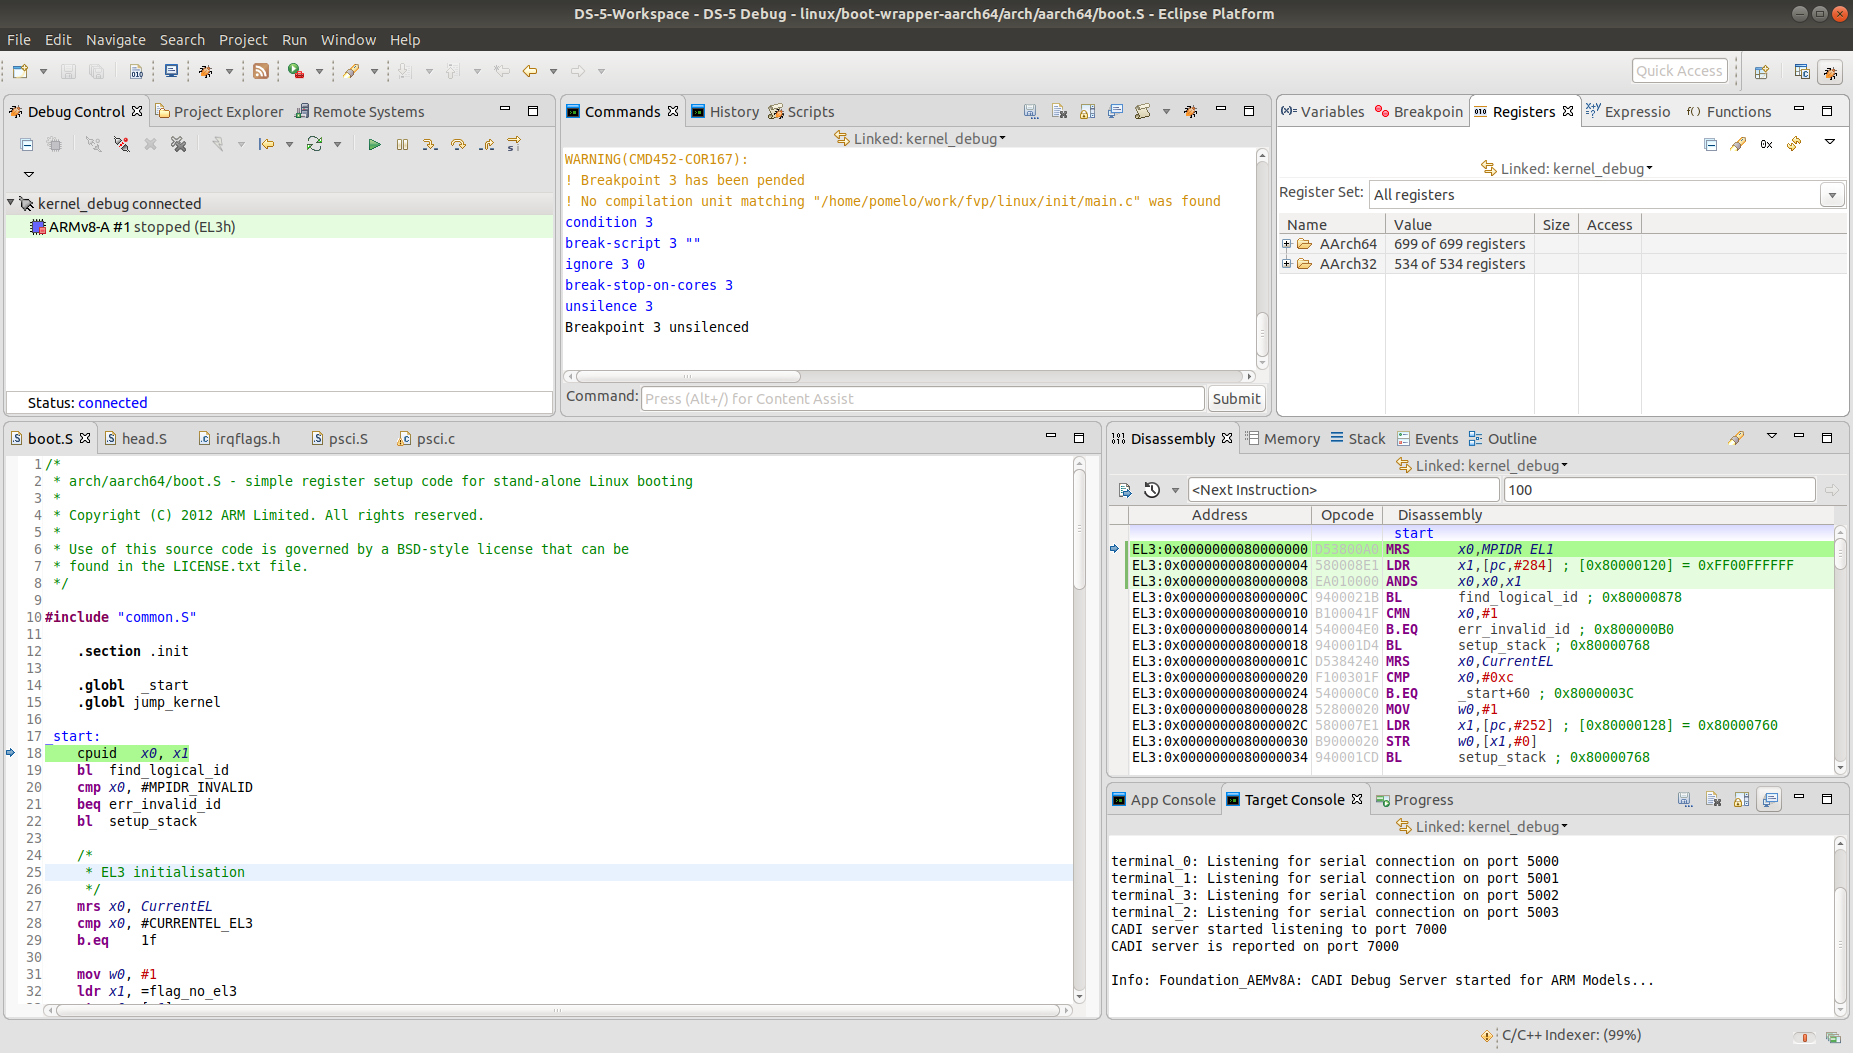The height and width of the screenshot is (1053, 1853).
Task: Click inside the Command input field
Action: 920,398
